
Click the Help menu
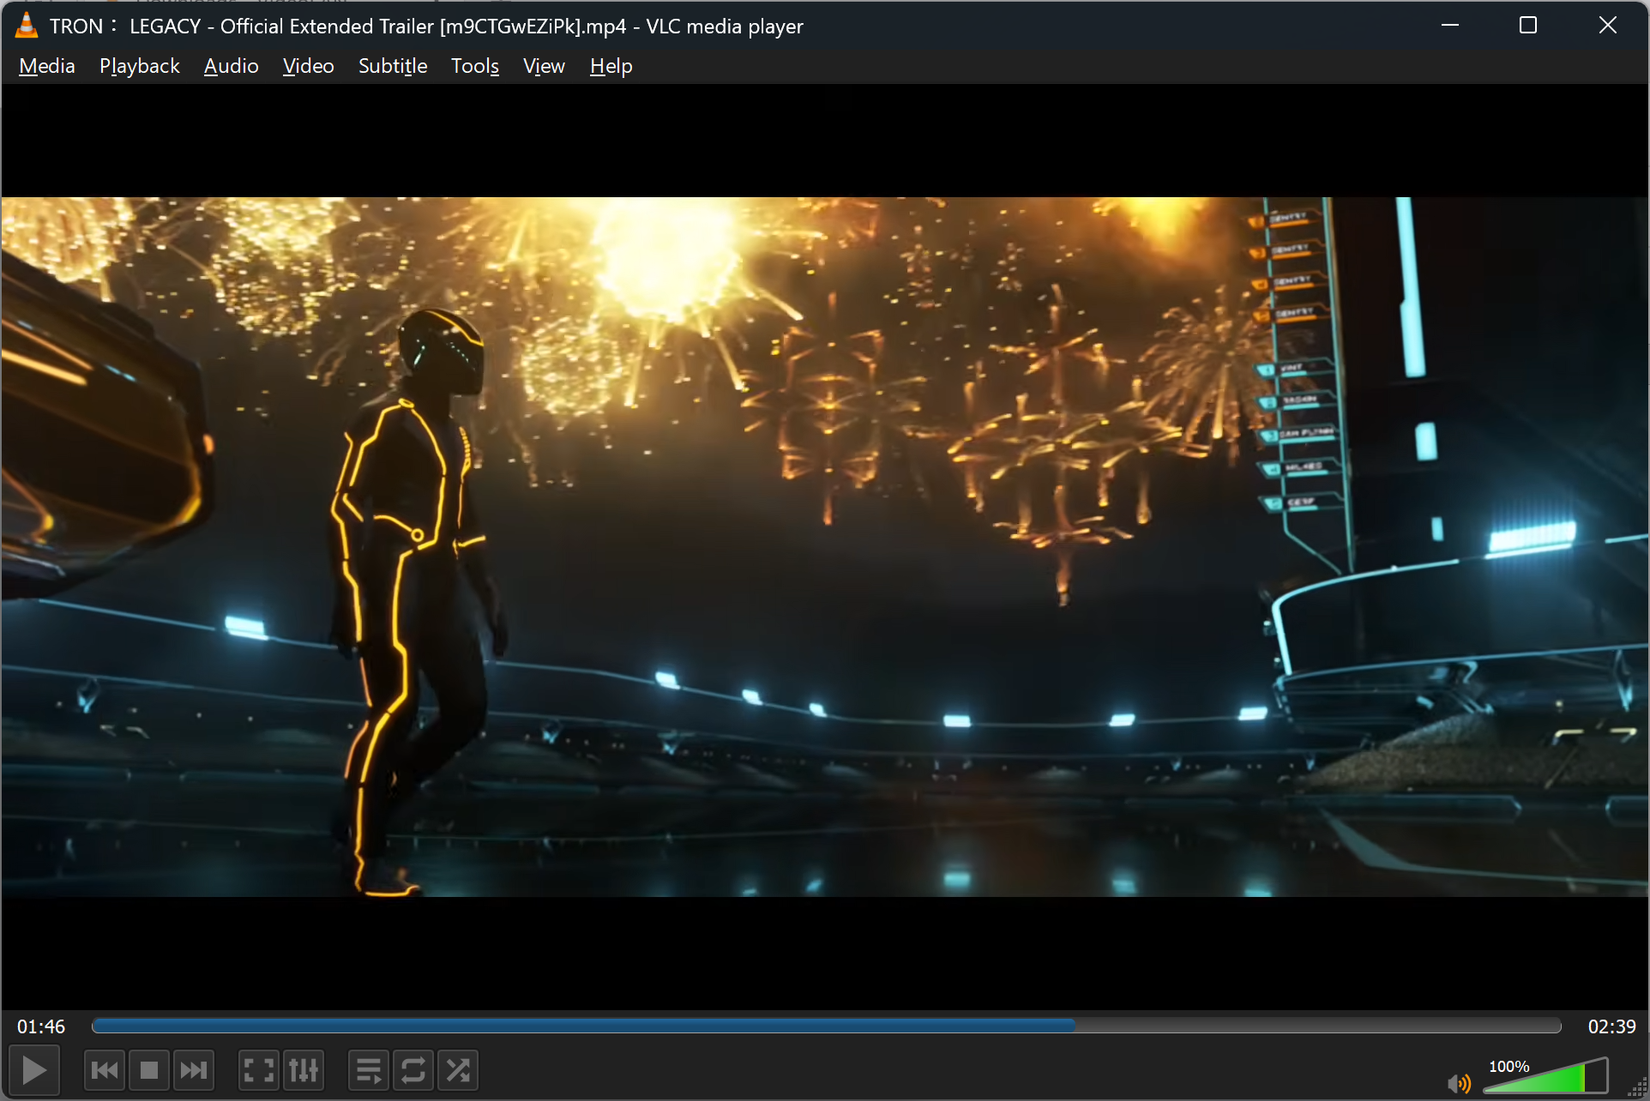coord(610,66)
